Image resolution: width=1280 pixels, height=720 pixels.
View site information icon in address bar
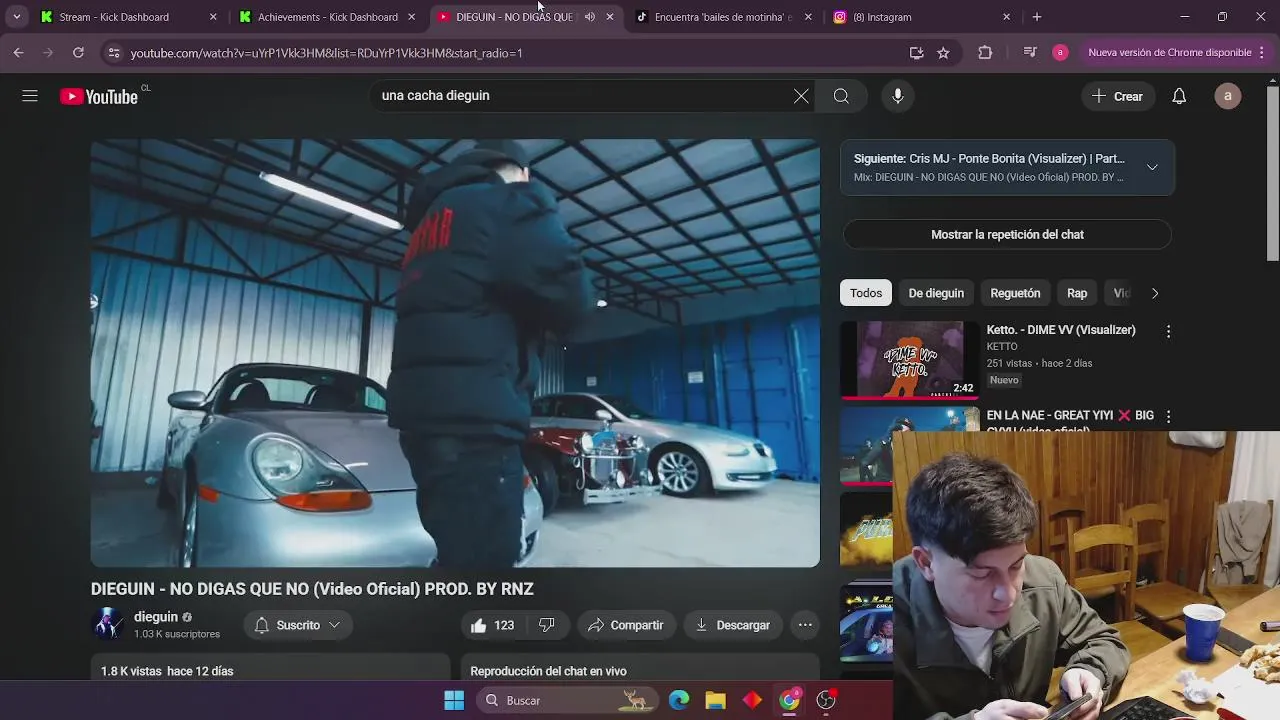click(x=113, y=52)
